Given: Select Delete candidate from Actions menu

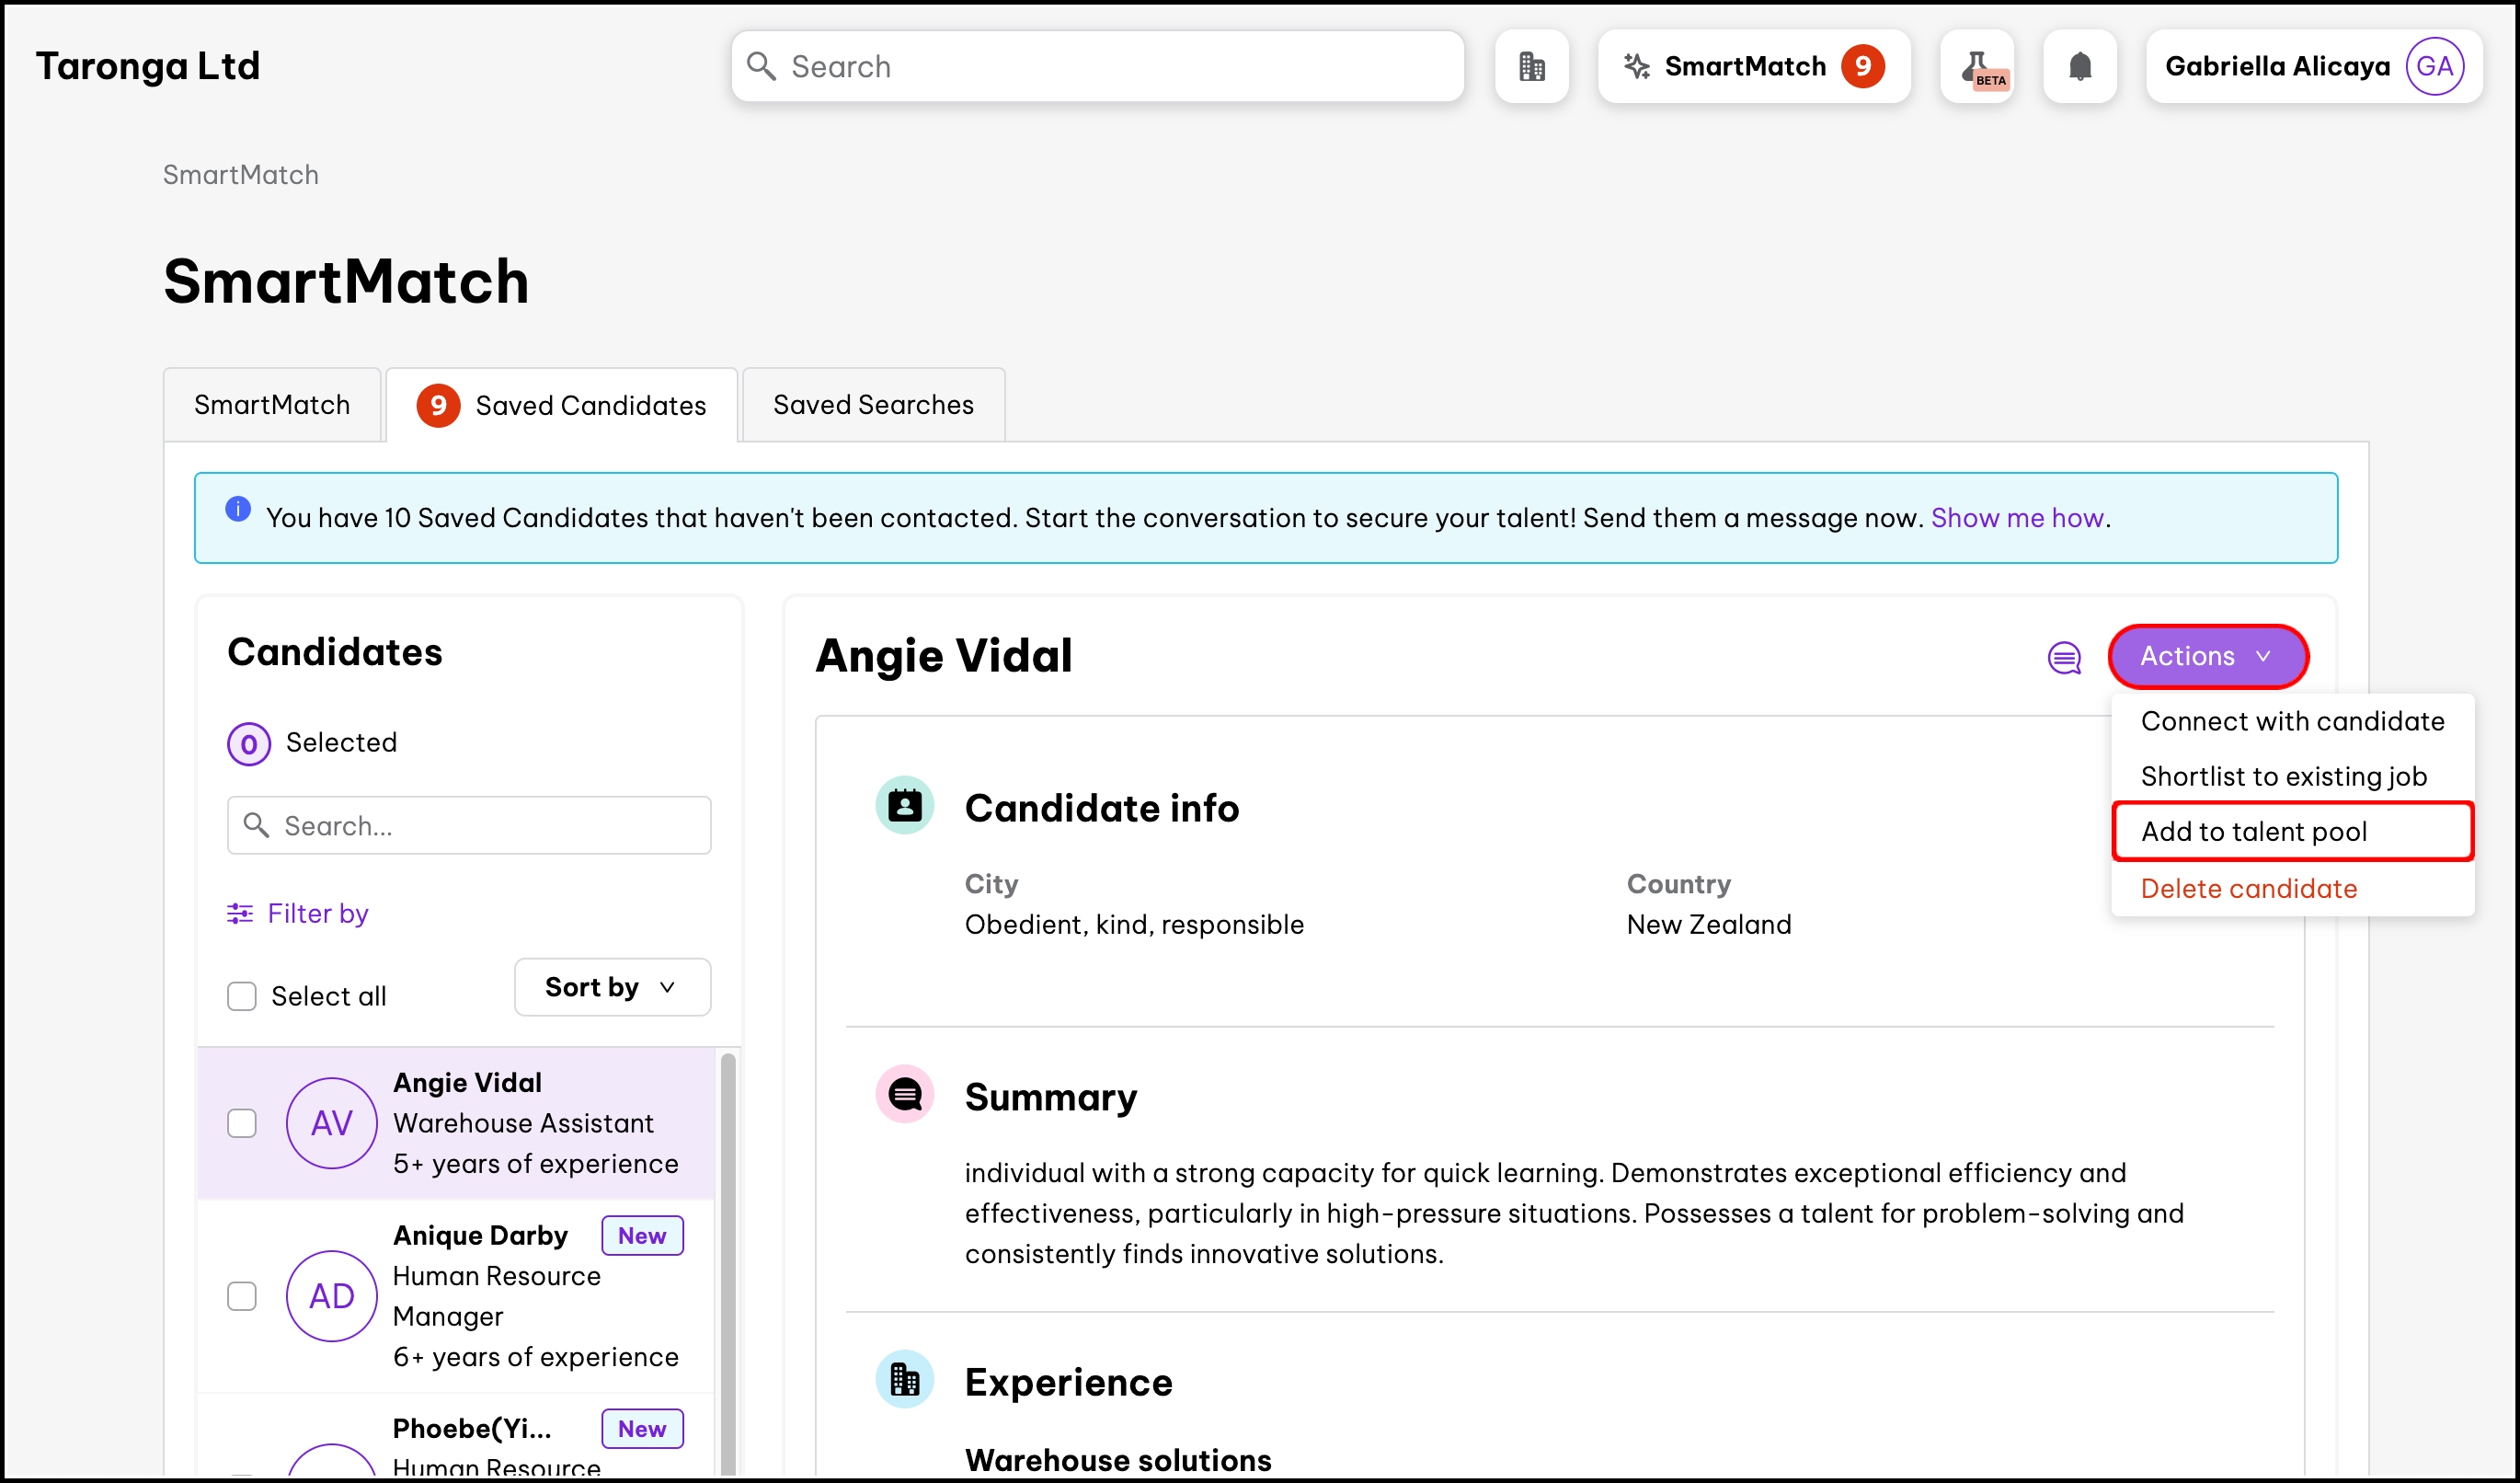Looking at the screenshot, I should pos(2248,888).
